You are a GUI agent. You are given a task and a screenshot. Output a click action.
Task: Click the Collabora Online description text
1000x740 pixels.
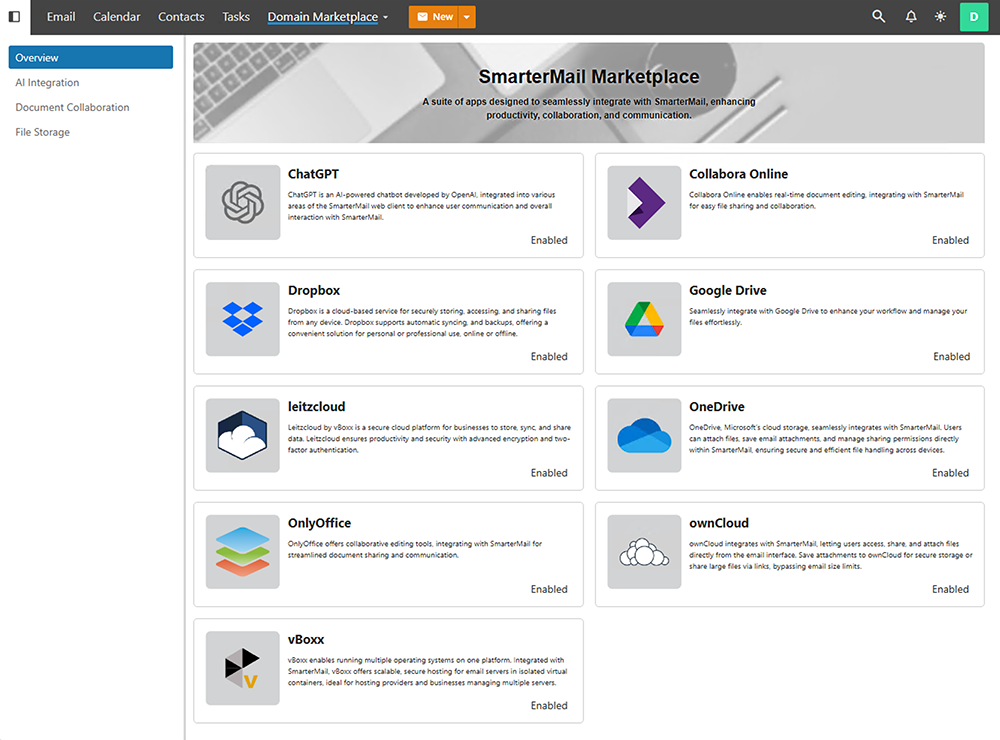827,200
